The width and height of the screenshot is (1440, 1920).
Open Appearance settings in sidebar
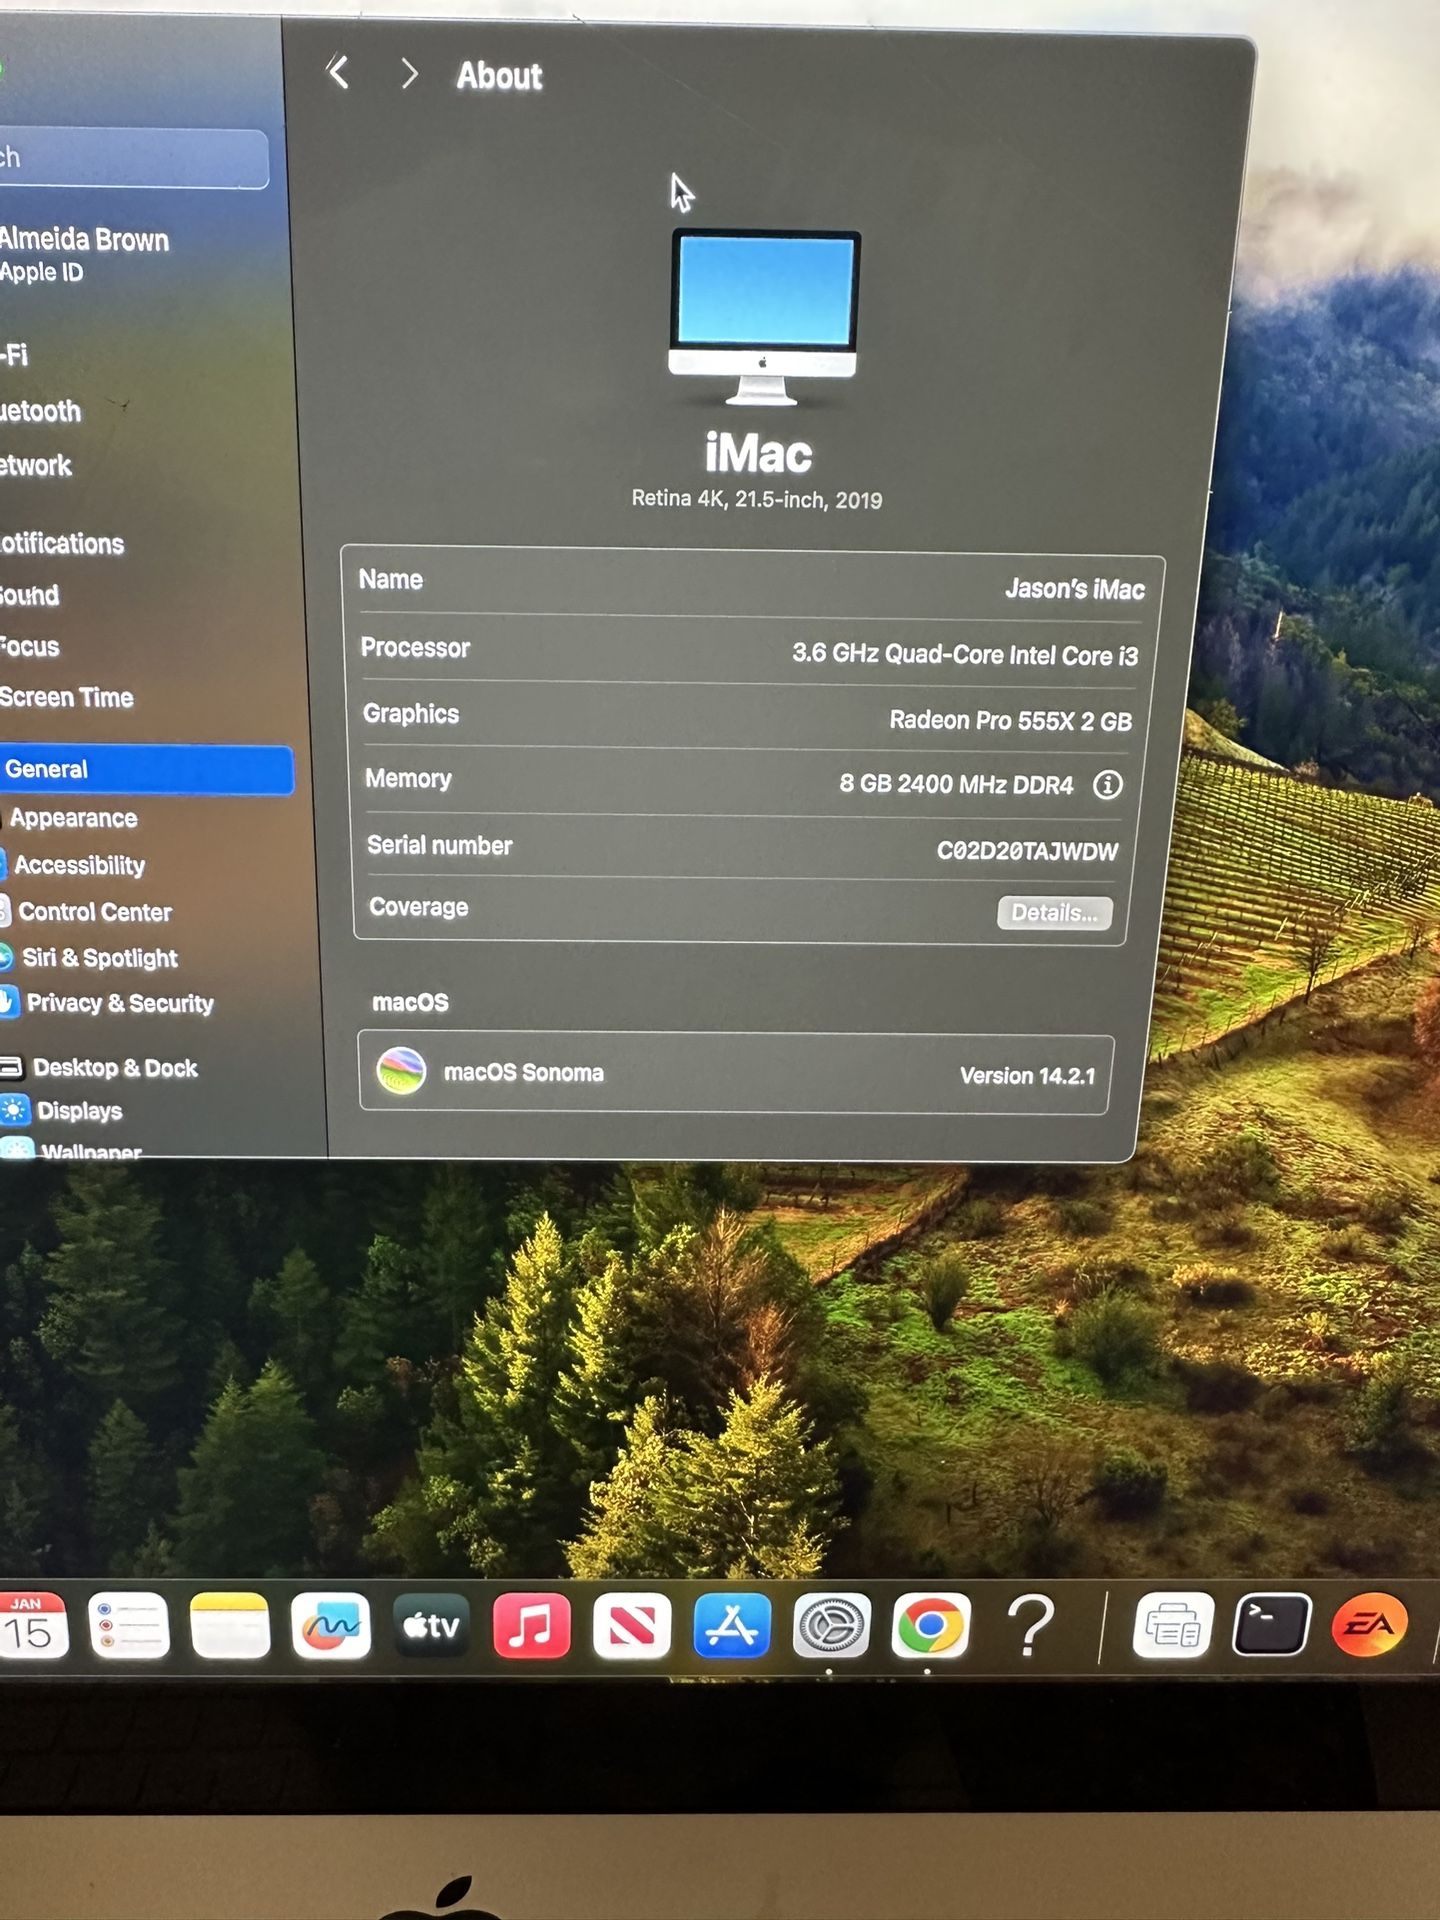click(73, 818)
